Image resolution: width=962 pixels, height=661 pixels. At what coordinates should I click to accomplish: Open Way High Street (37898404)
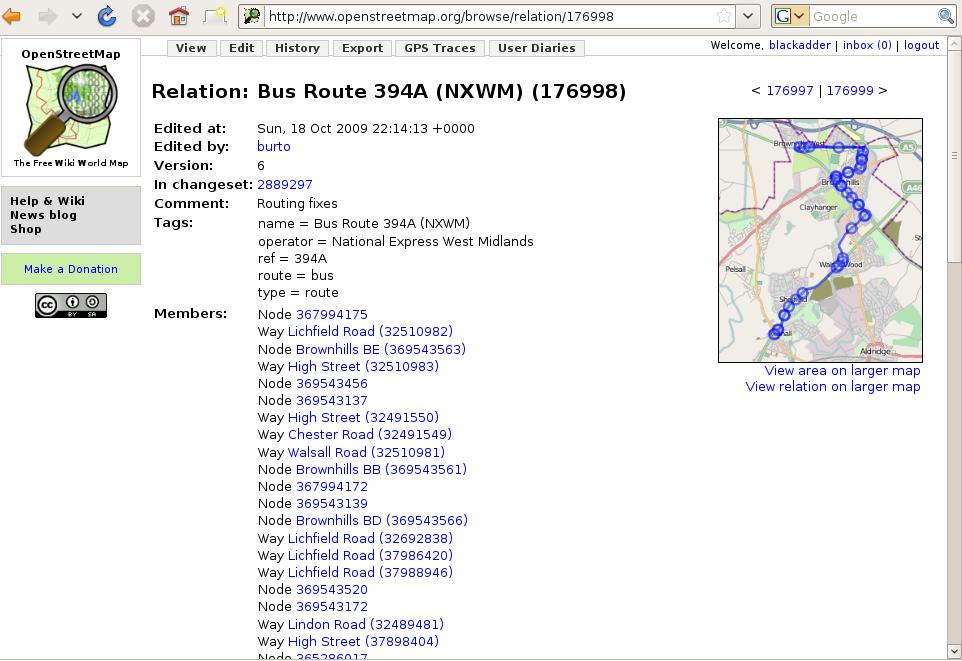[x=363, y=641]
